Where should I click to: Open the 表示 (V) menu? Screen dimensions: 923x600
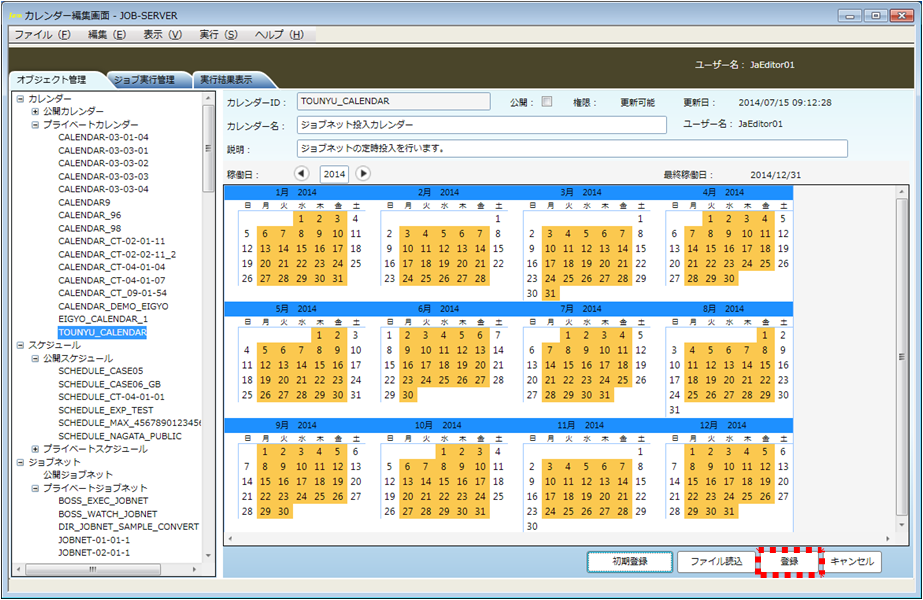coord(162,35)
